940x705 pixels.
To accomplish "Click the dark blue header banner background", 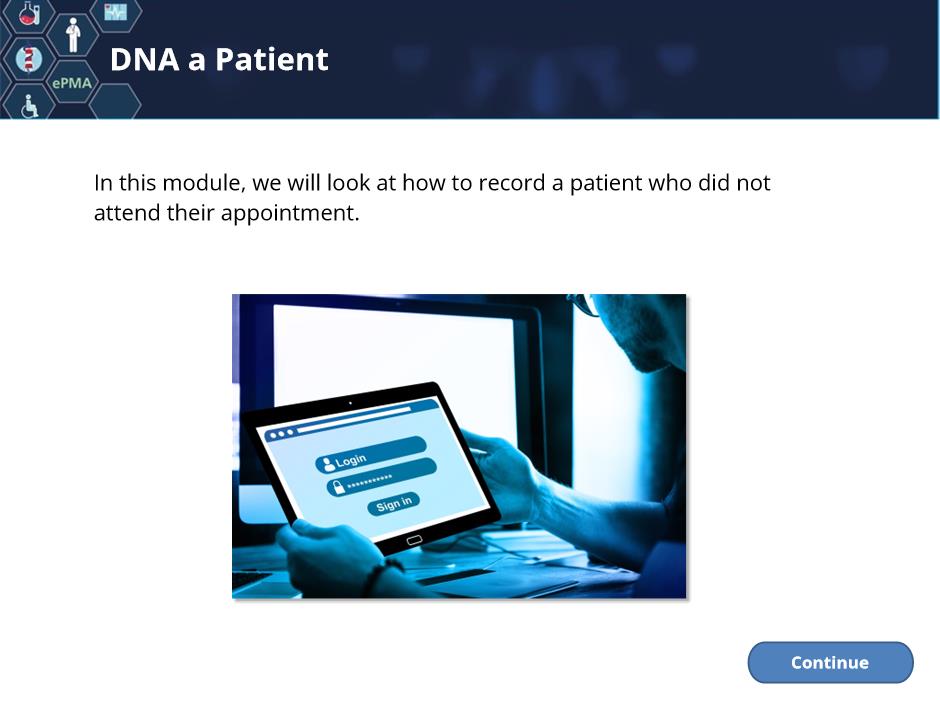I will coord(599,59).
